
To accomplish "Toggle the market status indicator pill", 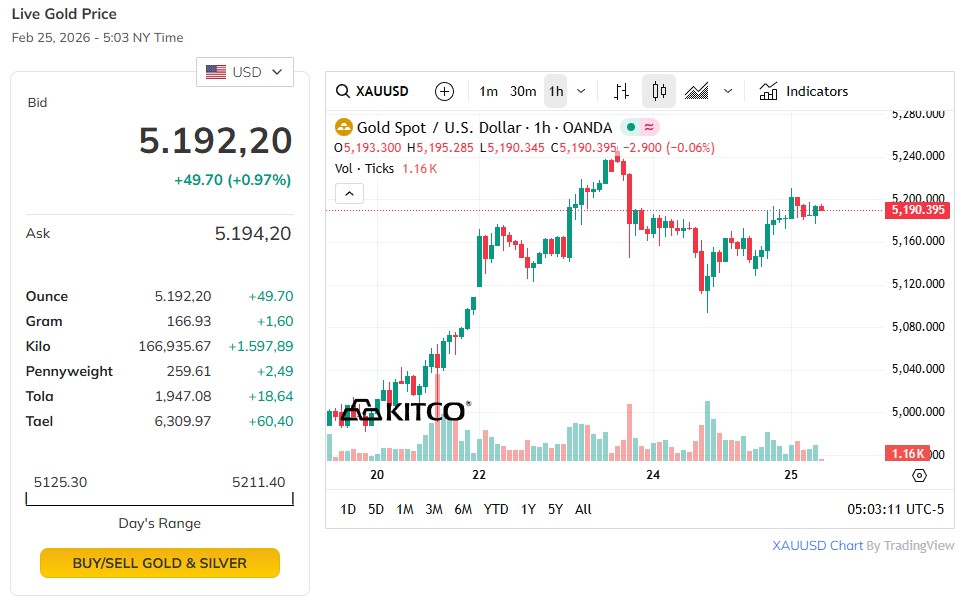I will 640,127.
